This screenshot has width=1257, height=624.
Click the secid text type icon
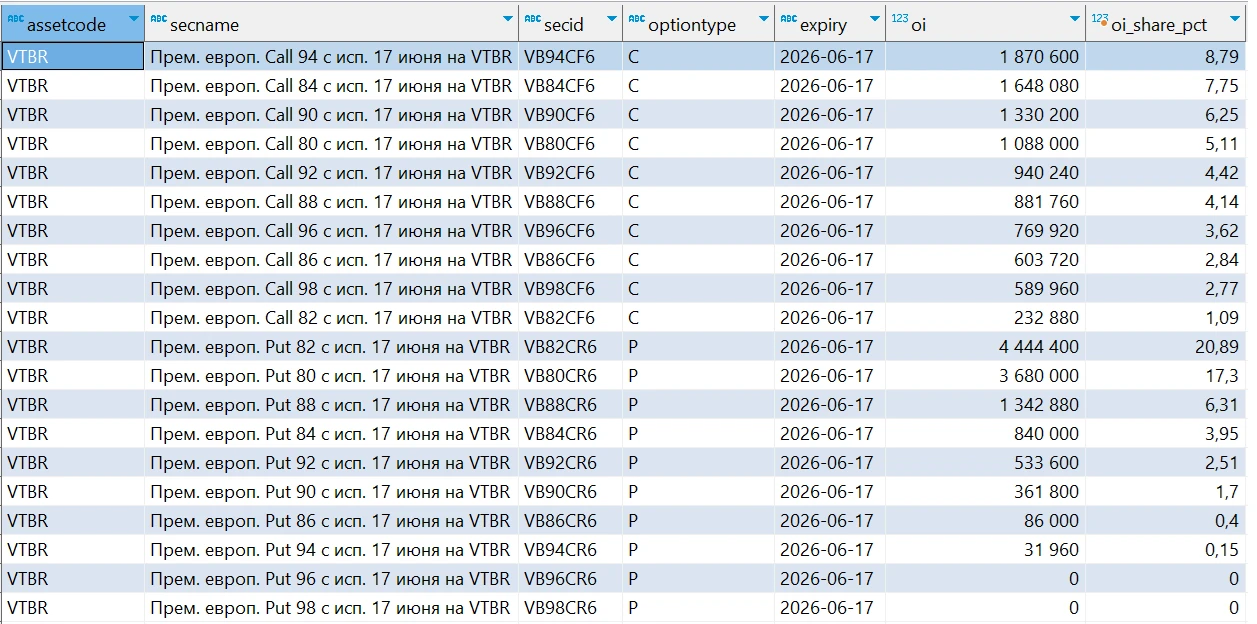coord(533,19)
